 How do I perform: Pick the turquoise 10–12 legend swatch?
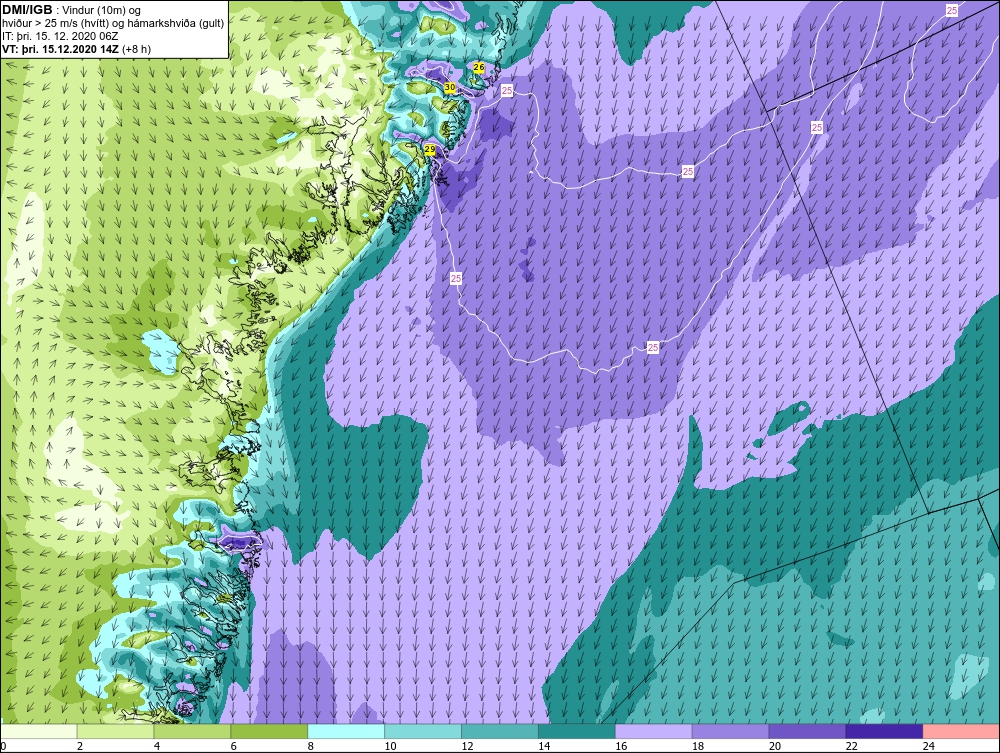423,731
